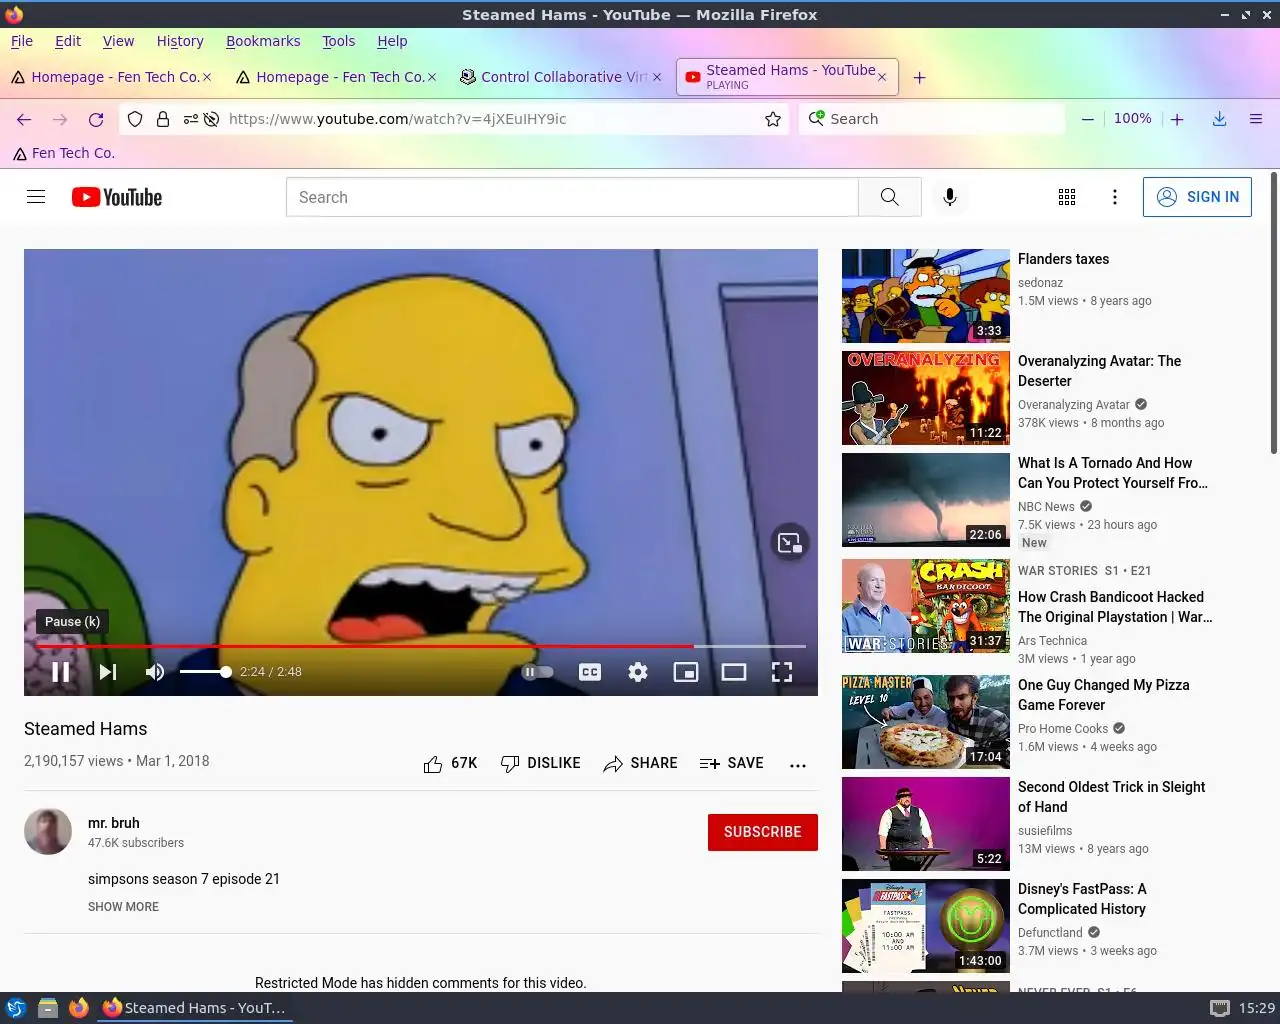Image resolution: width=1280 pixels, height=1024 pixels.
Task: Open player settings gear
Action: [x=638, y=672]
